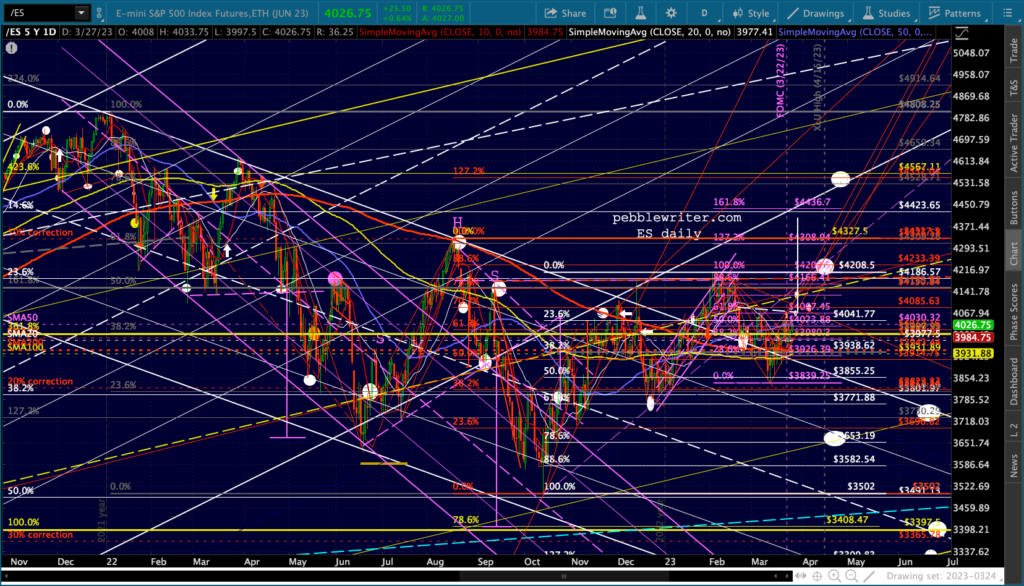Image resolution: width=1024 pixels, height=586 pixels.
Task: Switch to the Trade side tab
Action: coord(1014,50)
